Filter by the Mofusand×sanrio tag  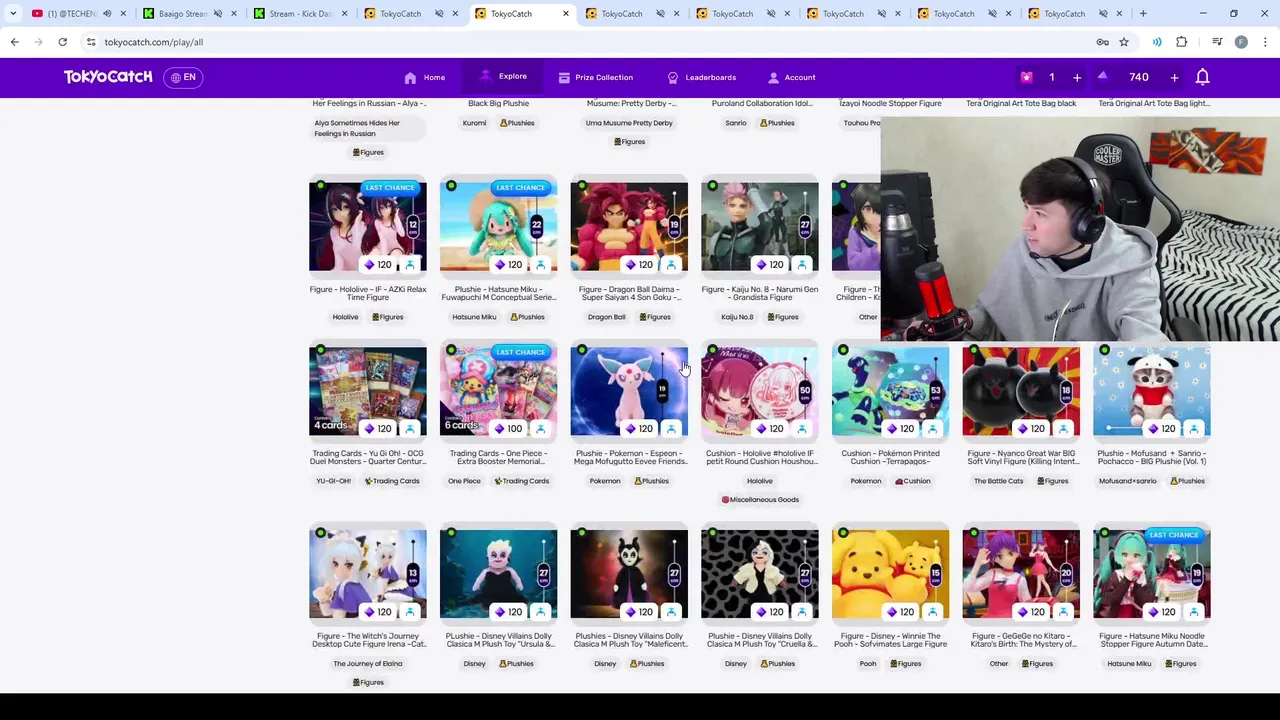coord(1128,481)
